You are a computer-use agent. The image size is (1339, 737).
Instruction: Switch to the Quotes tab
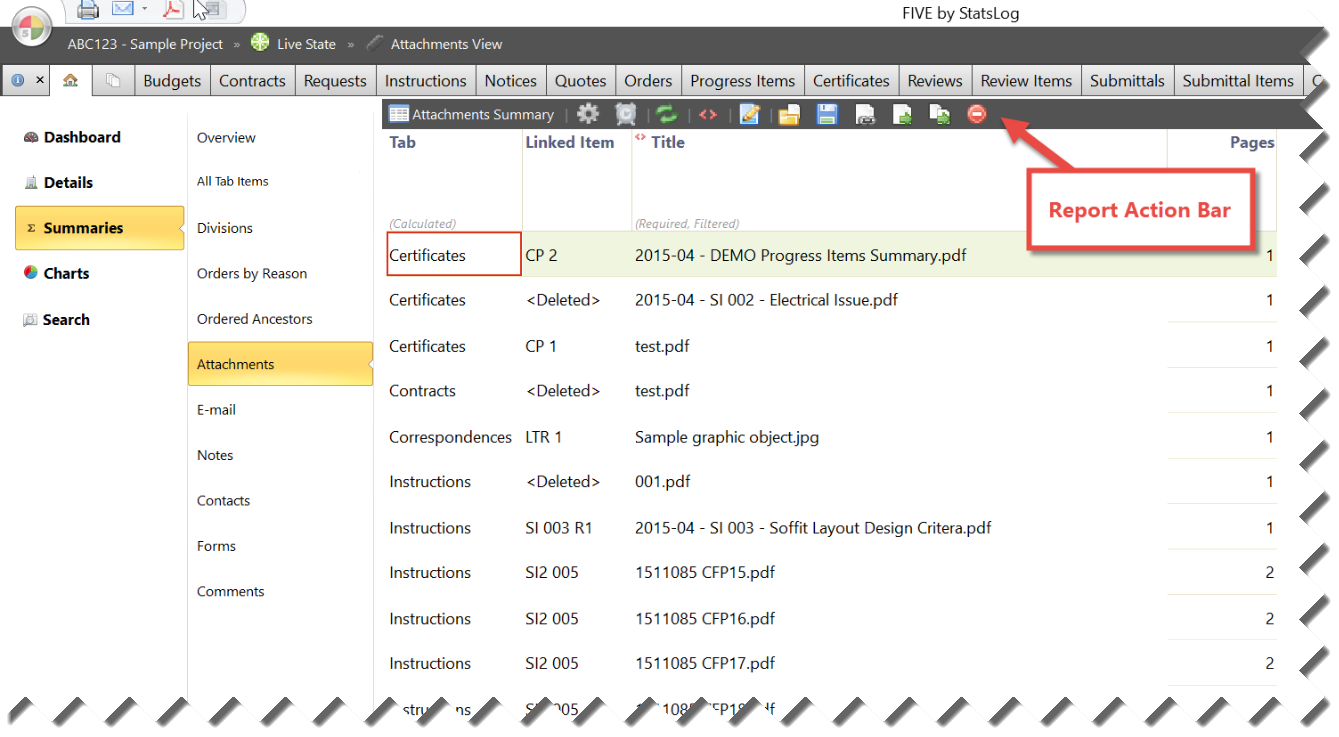pos(581,81)
